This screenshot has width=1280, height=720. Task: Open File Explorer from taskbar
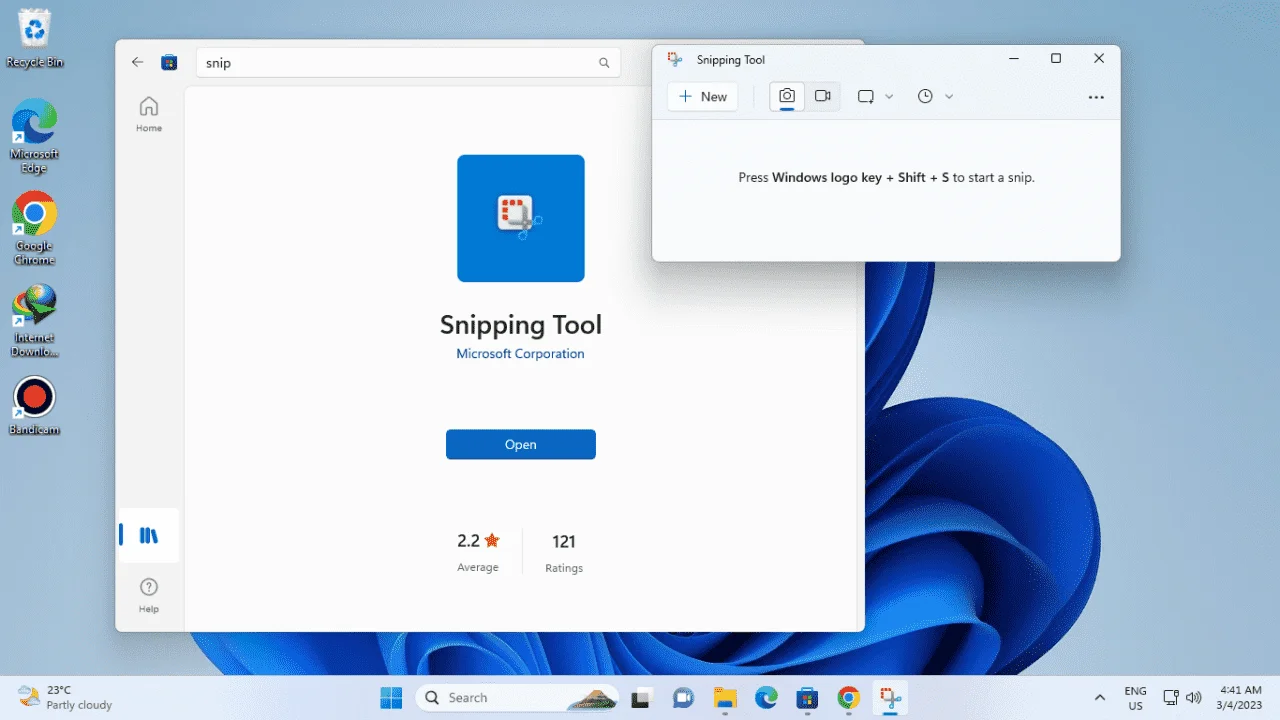coord(725,697)
